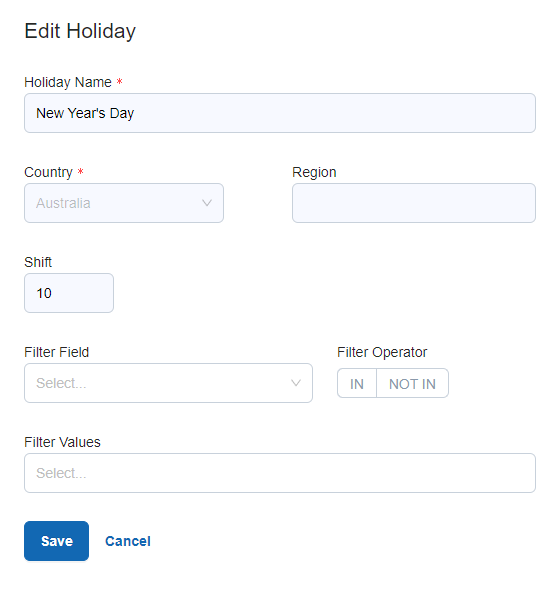The height and width of the screenshot is (590, 560).
Task: Click the Filter Operator label
Action: click(382, 352)
